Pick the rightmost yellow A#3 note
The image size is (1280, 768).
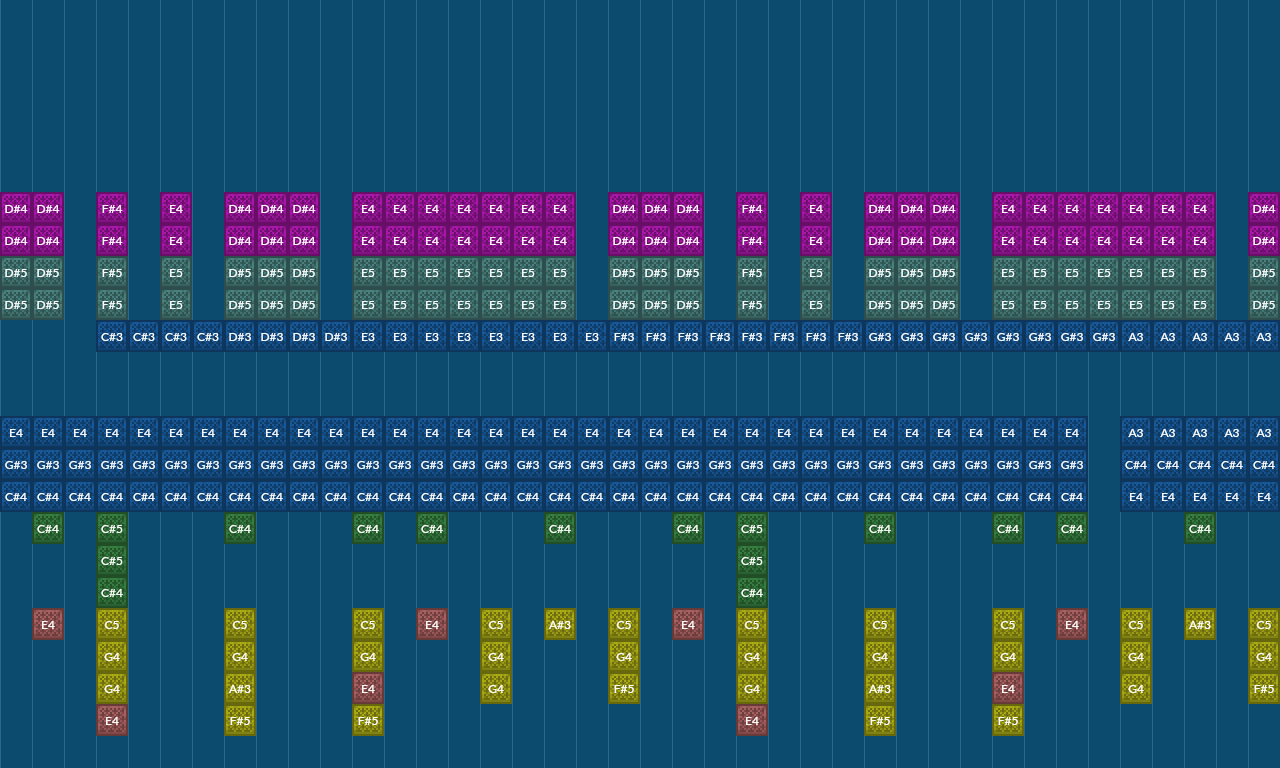click(x=1199, y=625)
